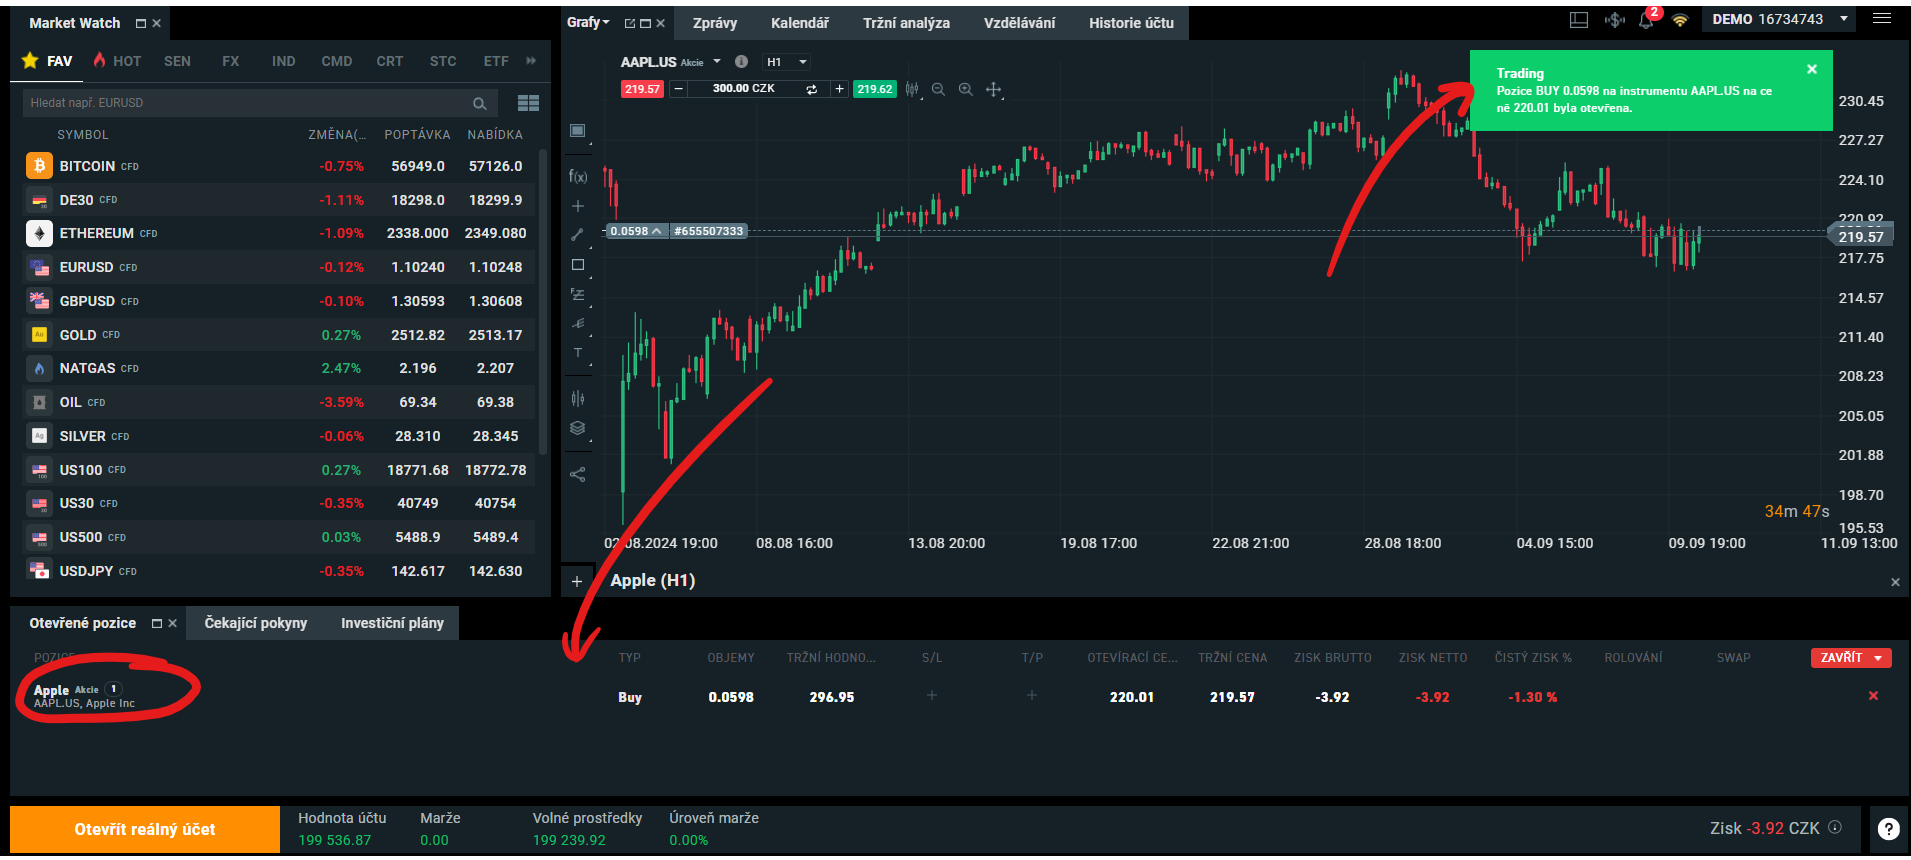This screenshot has height=860, width=1911.
Task: Toggle volume currency switch arrows
Action: (811, 89)
